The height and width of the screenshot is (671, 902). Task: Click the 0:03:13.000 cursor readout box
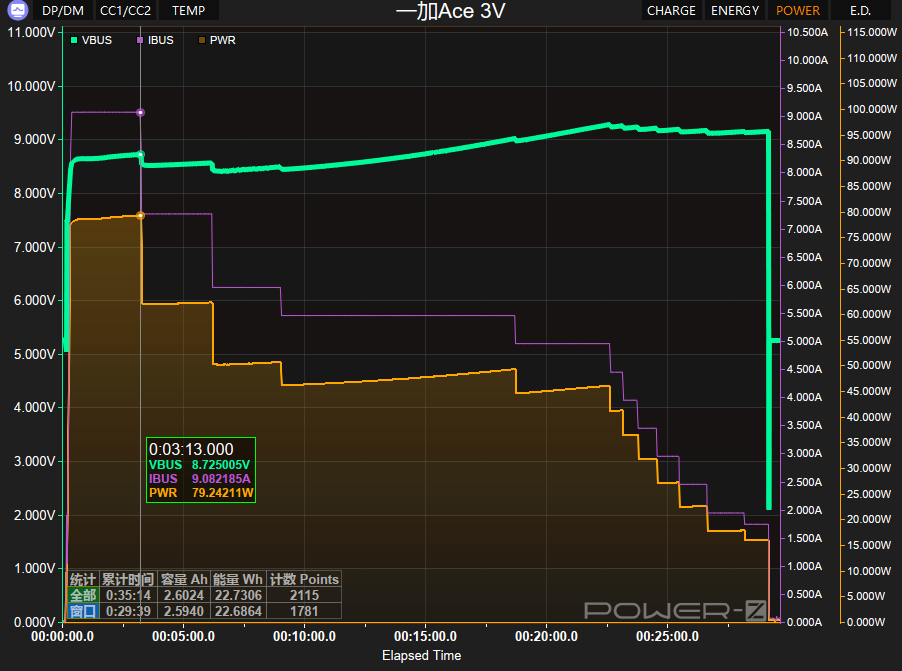[200, 471]
